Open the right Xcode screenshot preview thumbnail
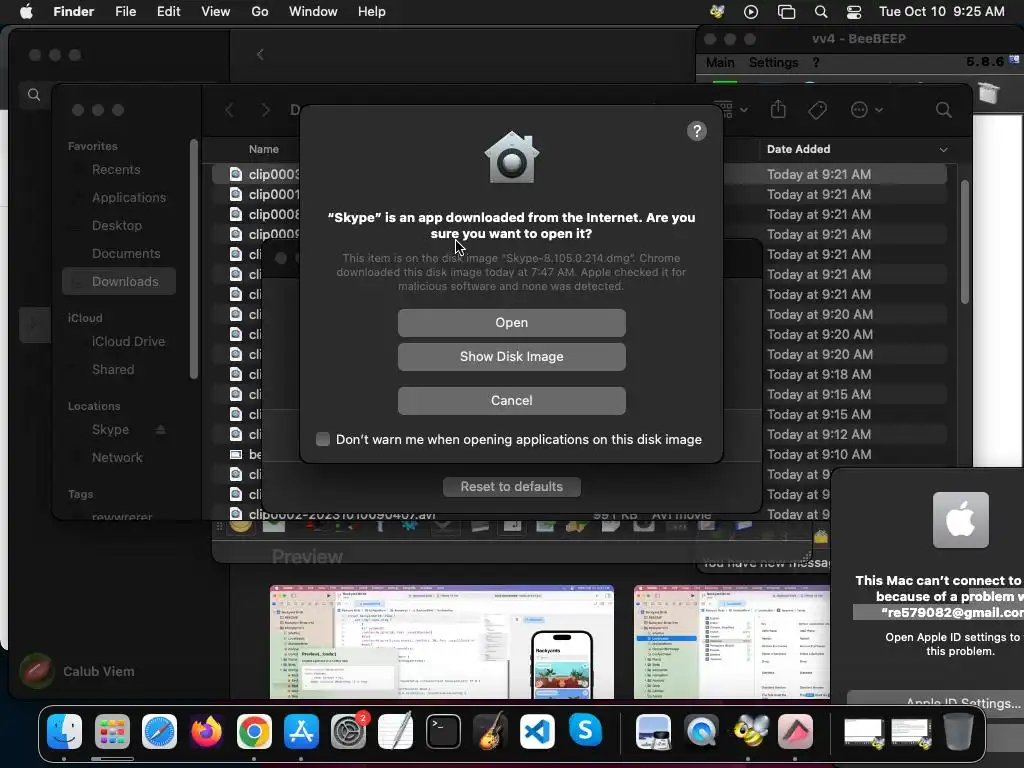The image size is (1024, 768). click(731, 642)
